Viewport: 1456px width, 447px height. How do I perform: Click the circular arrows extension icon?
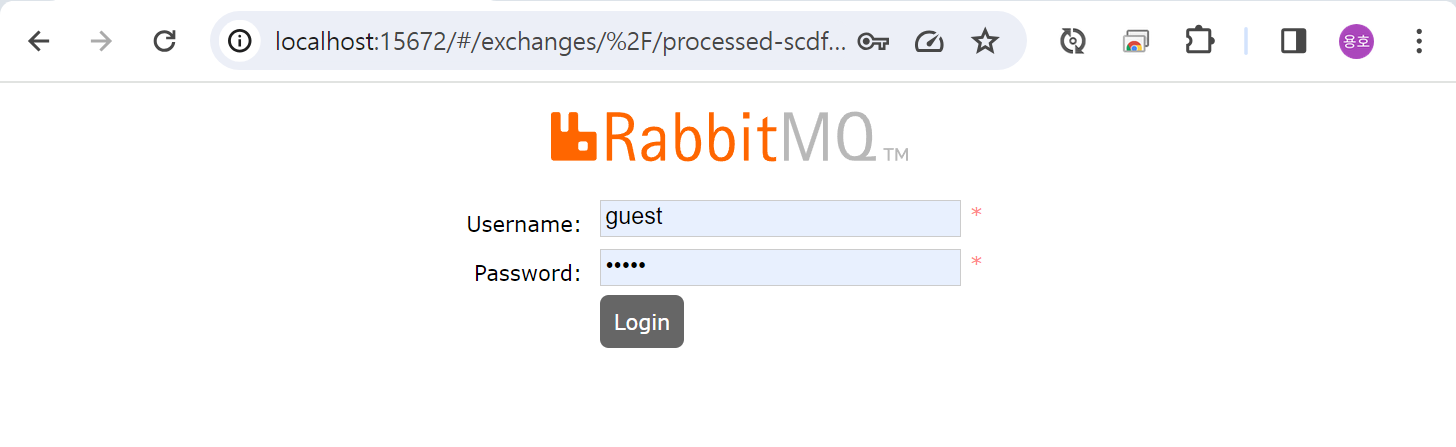1073,41
